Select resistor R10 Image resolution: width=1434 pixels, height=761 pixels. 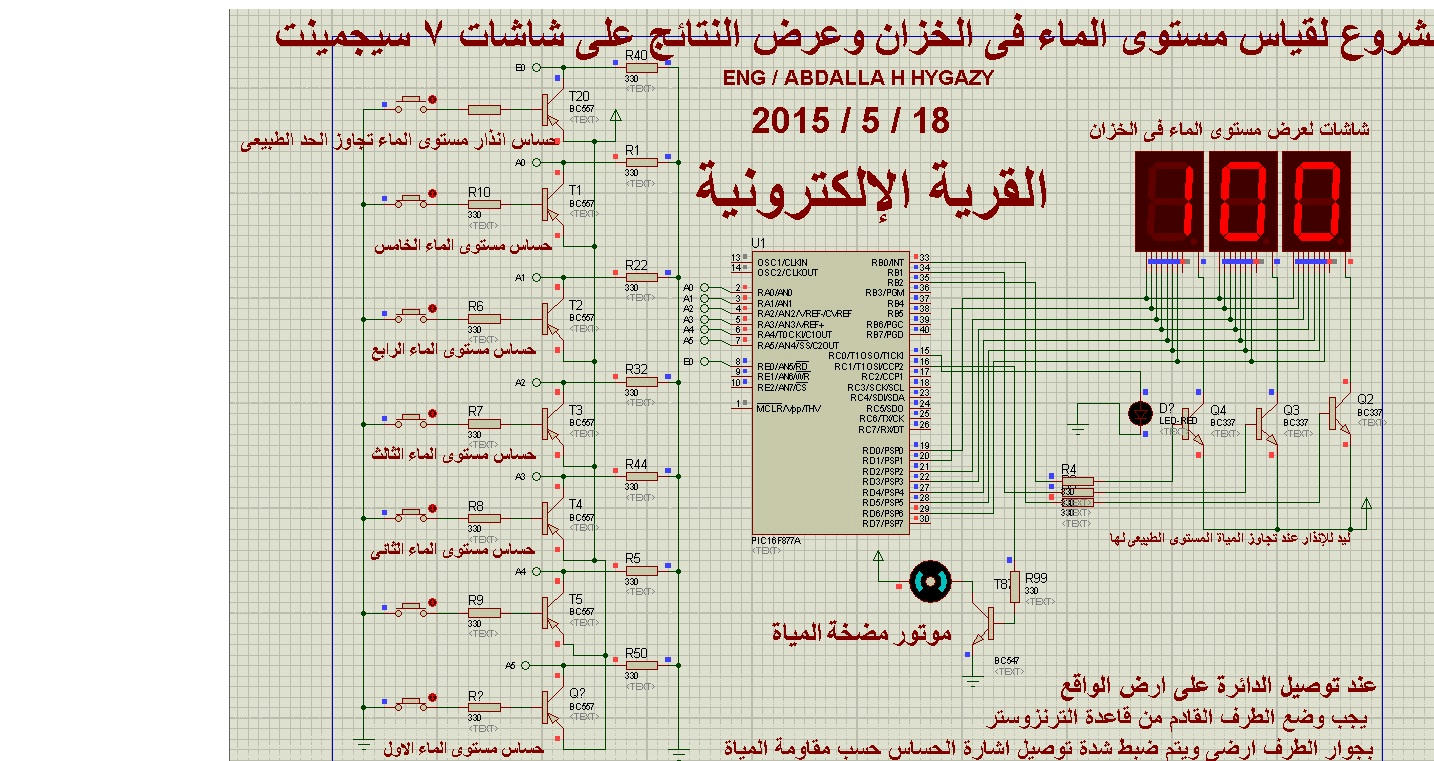coord(483,204)
